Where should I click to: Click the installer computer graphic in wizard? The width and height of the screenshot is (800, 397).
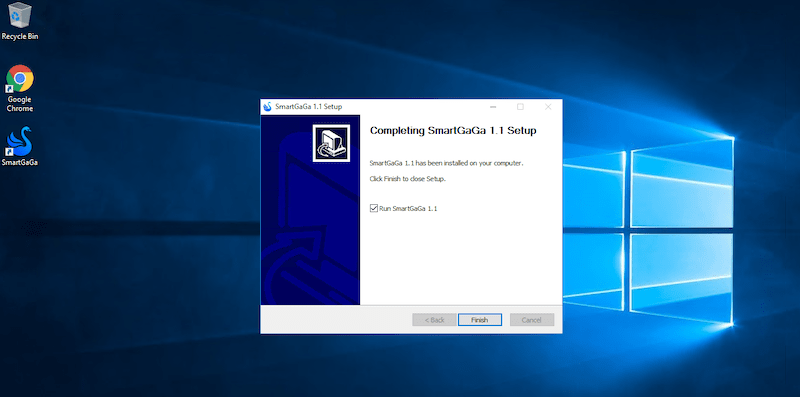click(x=332, y=143)
